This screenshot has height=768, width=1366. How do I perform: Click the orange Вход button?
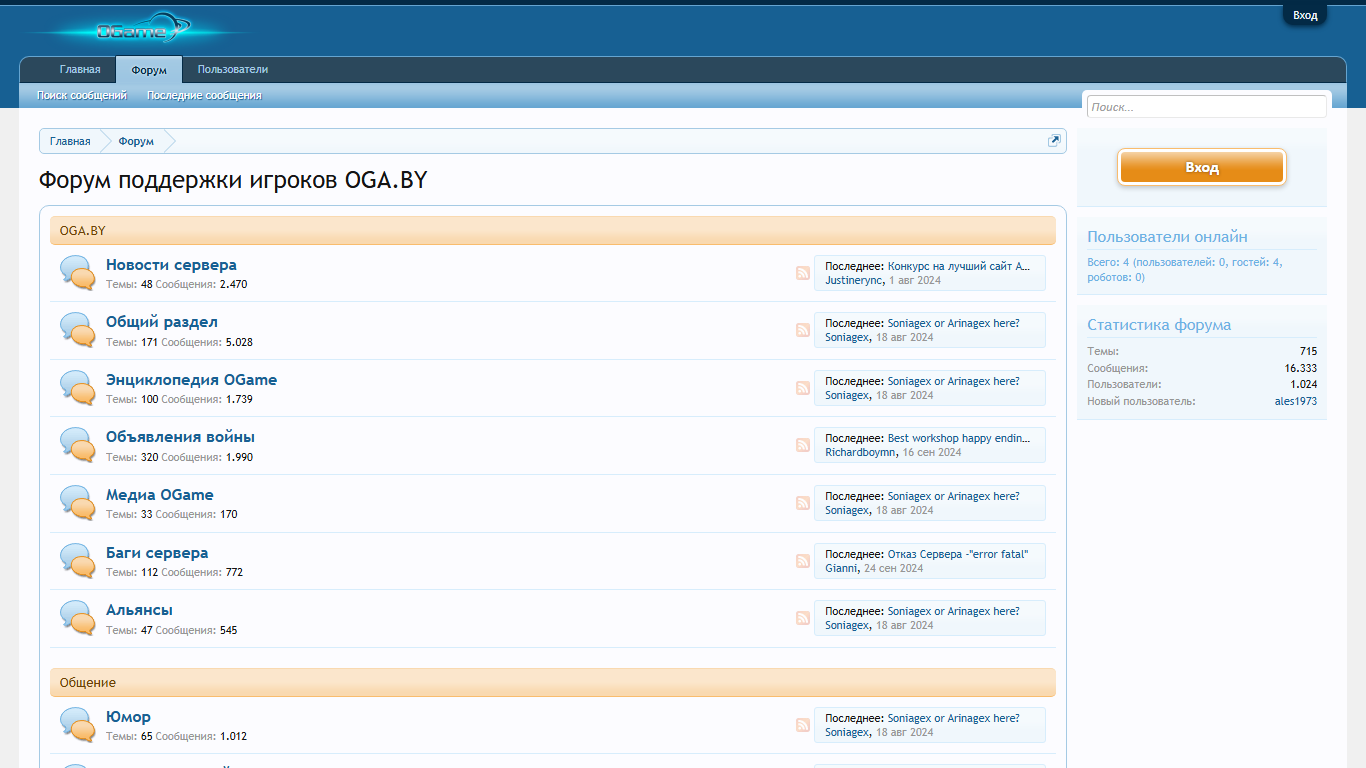[x=1202, y=167]
